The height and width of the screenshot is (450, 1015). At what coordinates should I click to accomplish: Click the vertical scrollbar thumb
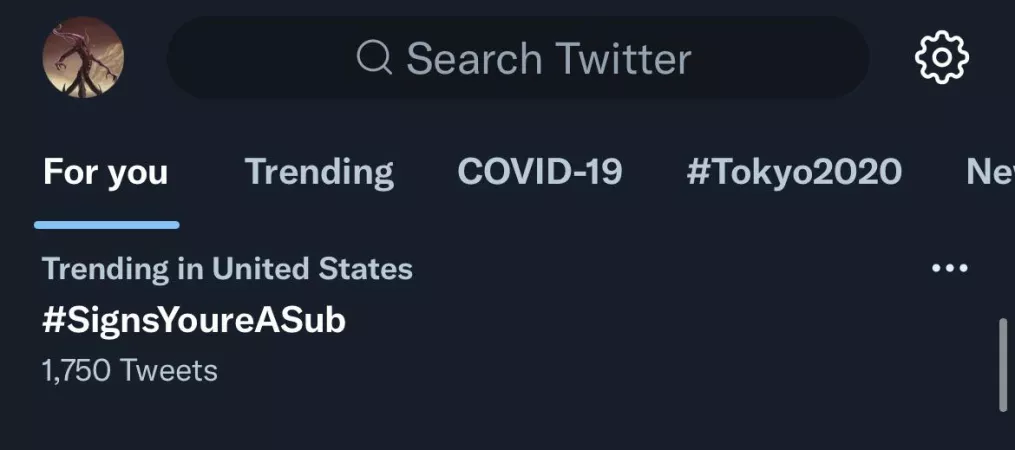click(x=1003, y=365)
